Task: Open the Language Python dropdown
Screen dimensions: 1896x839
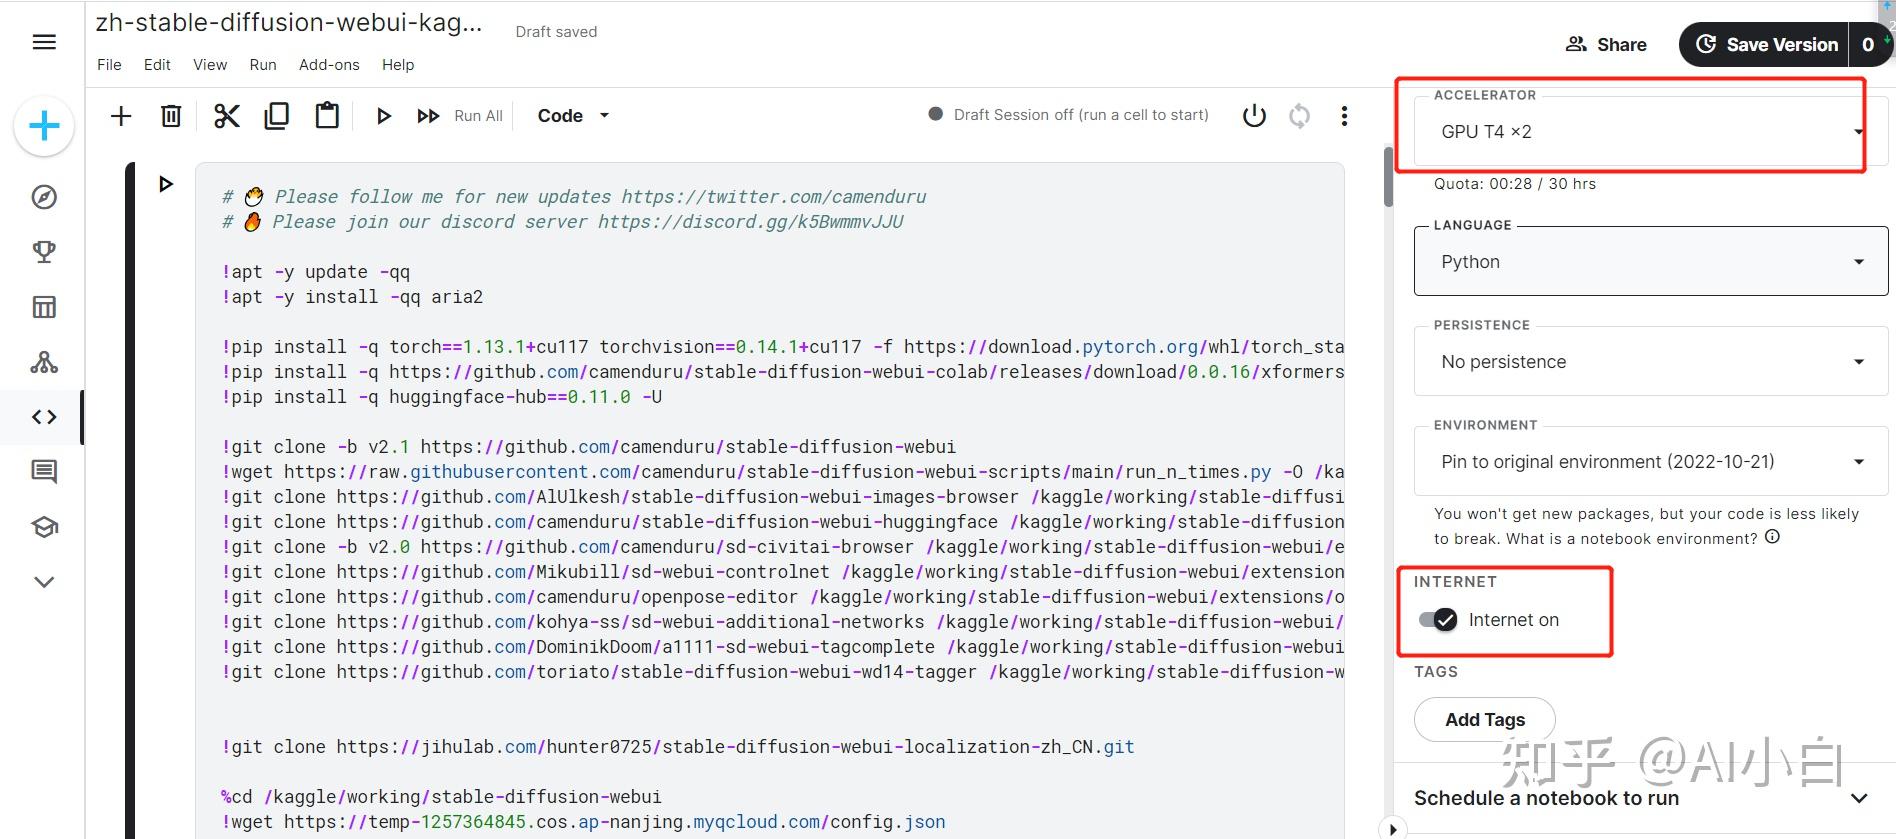Action: 1650,262
